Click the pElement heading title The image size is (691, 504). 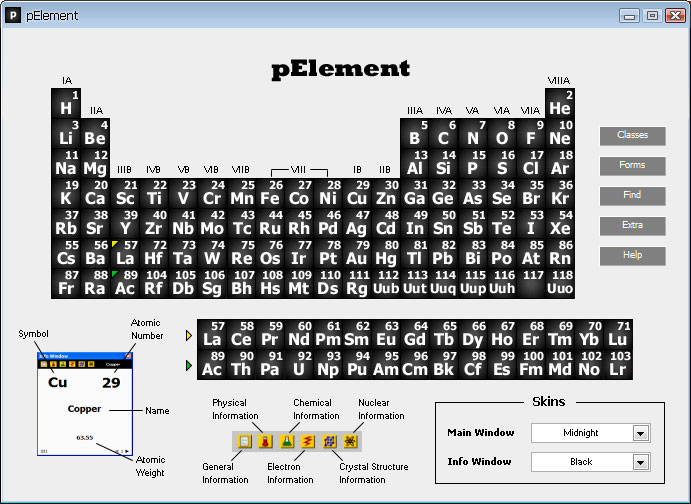click(x=341, y=70)
